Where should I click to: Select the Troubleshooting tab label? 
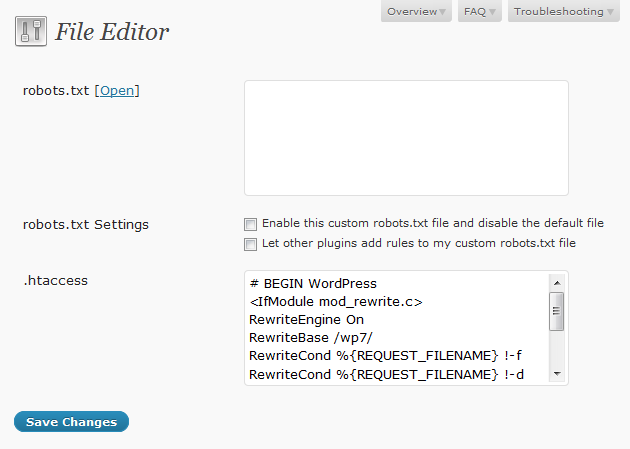pyautogui.click(x=558, y=12)
